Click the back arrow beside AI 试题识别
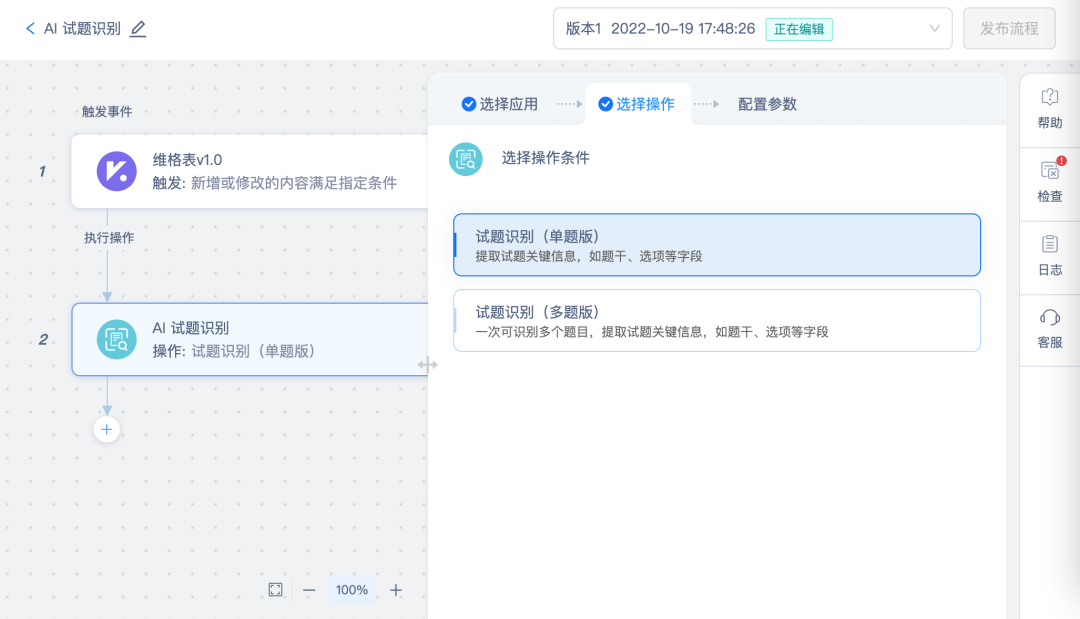This screenshot has width=1080, height=619. (30, 29)
